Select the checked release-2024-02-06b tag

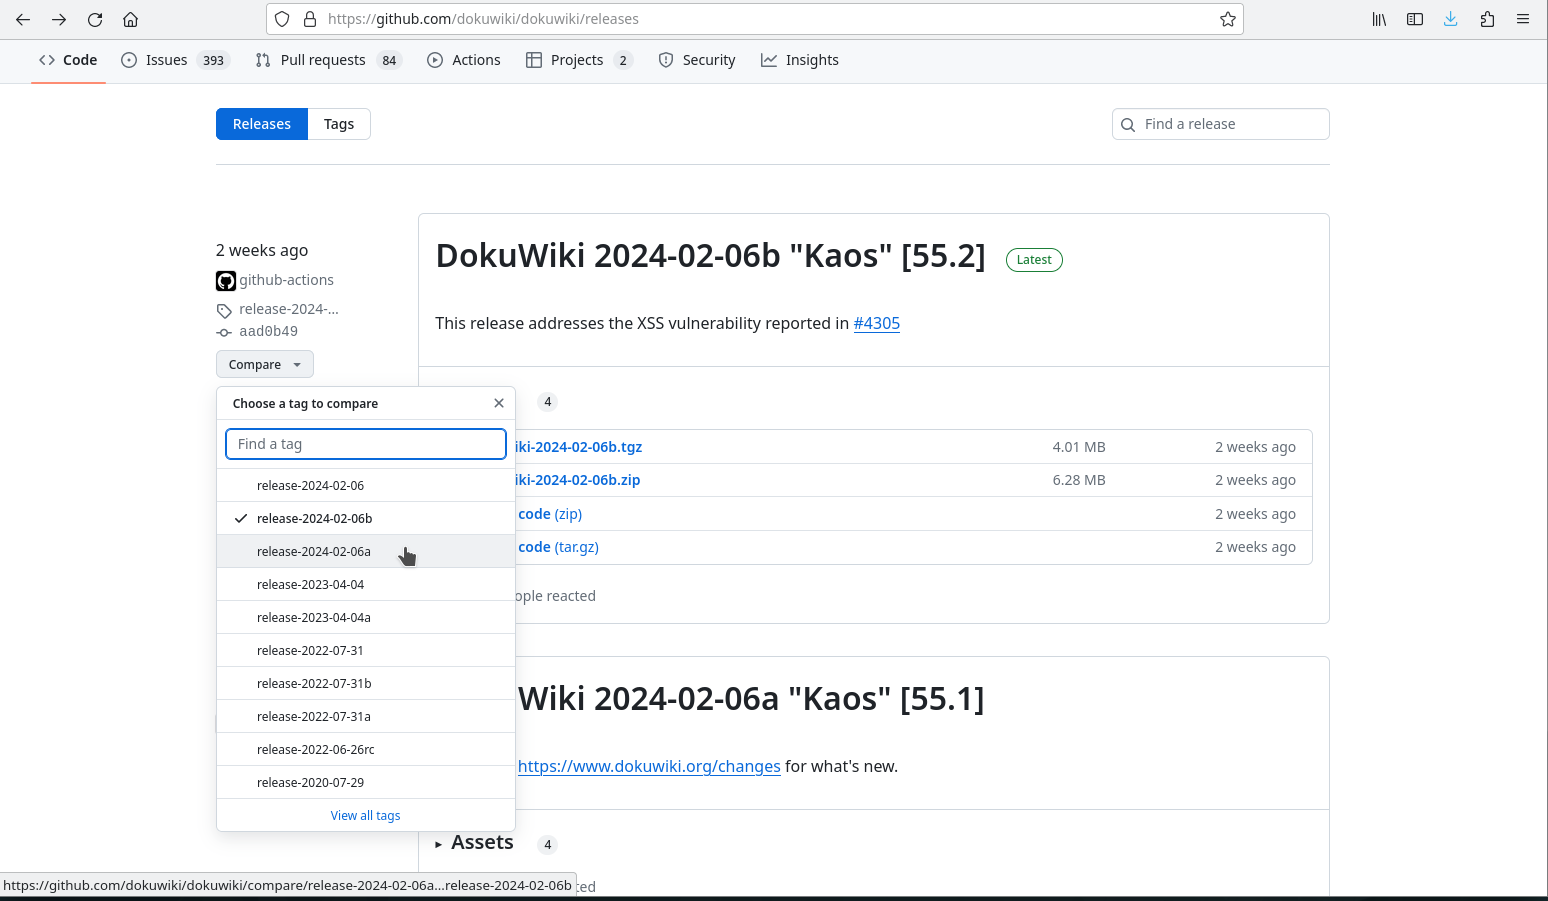tap(314, 519)
